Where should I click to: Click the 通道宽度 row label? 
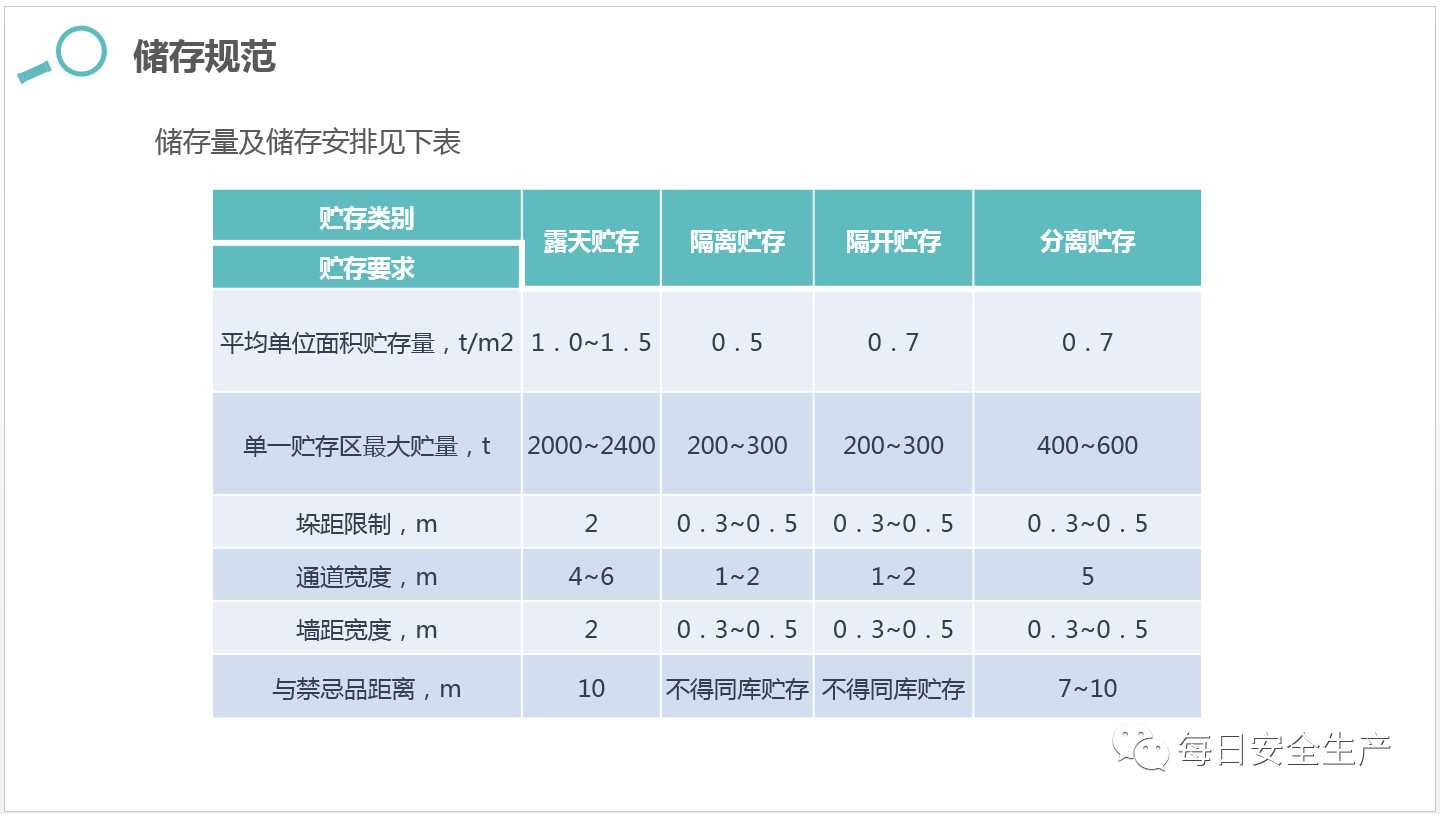[366, 576]
